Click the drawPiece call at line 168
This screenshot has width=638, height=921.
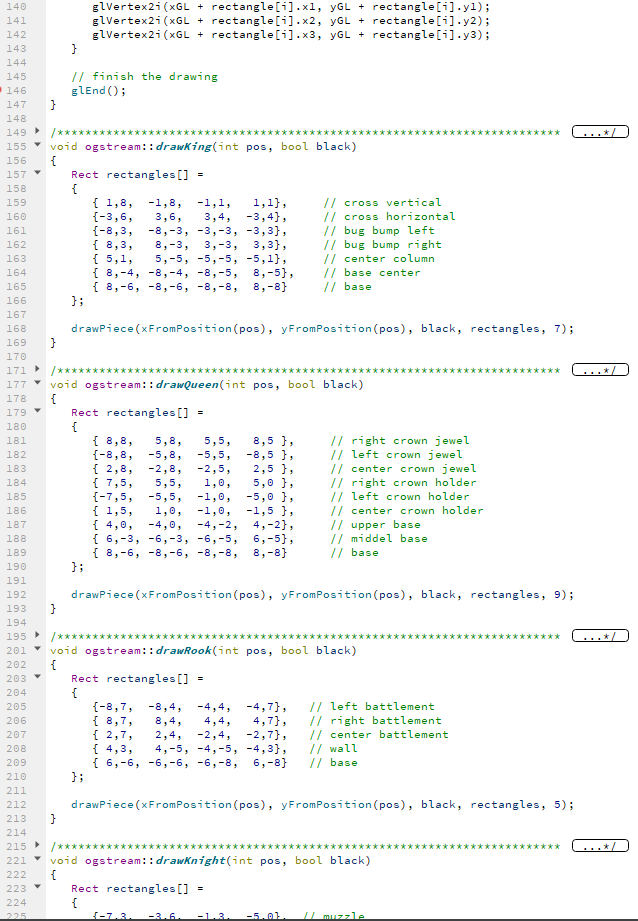tap(323, 328)
